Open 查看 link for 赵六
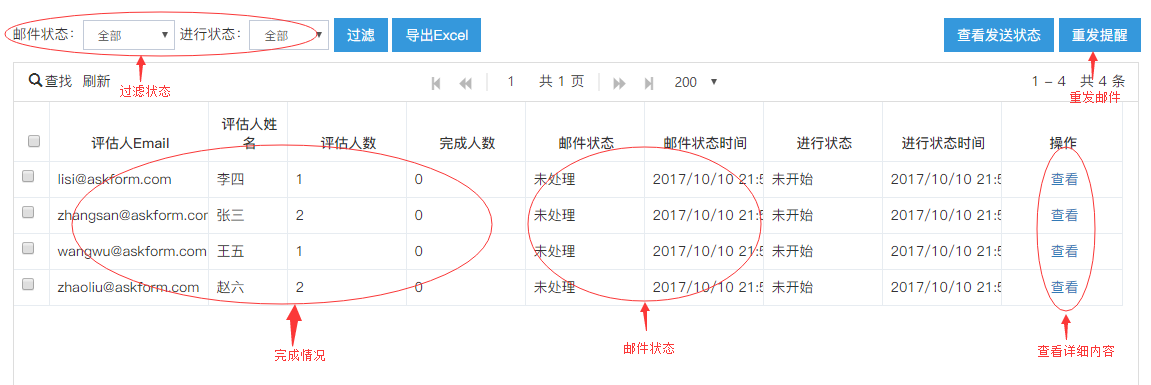The image size is (1151, 385). (1064, 287)
